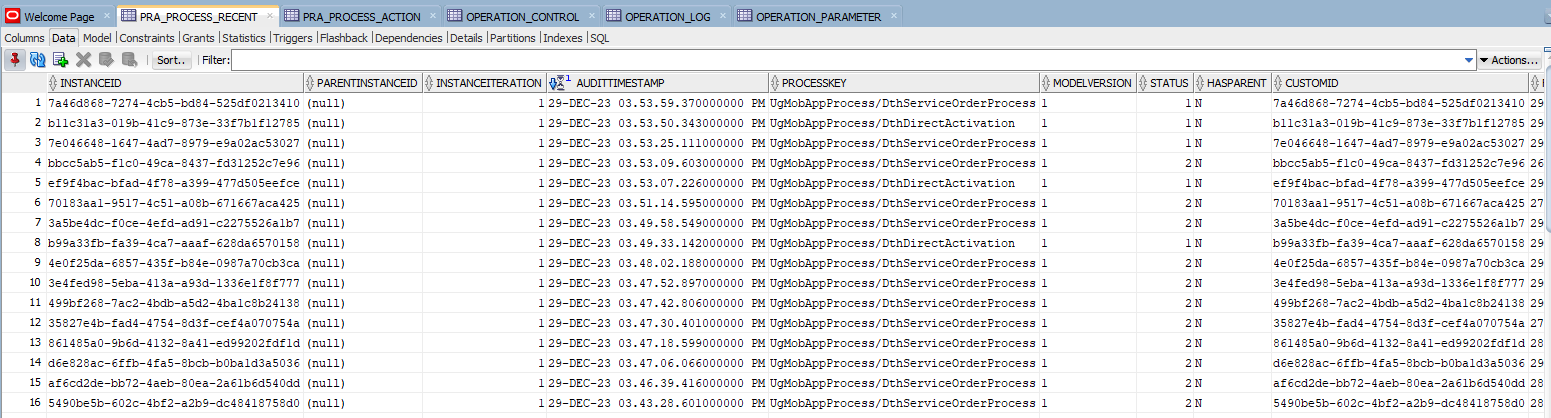The height and width of the screenshot is (418, 1551).
Task: Select INSTANCEID cell 7a46d868-7274-4cb5-bd84-525df0213410
Action: 174,103
